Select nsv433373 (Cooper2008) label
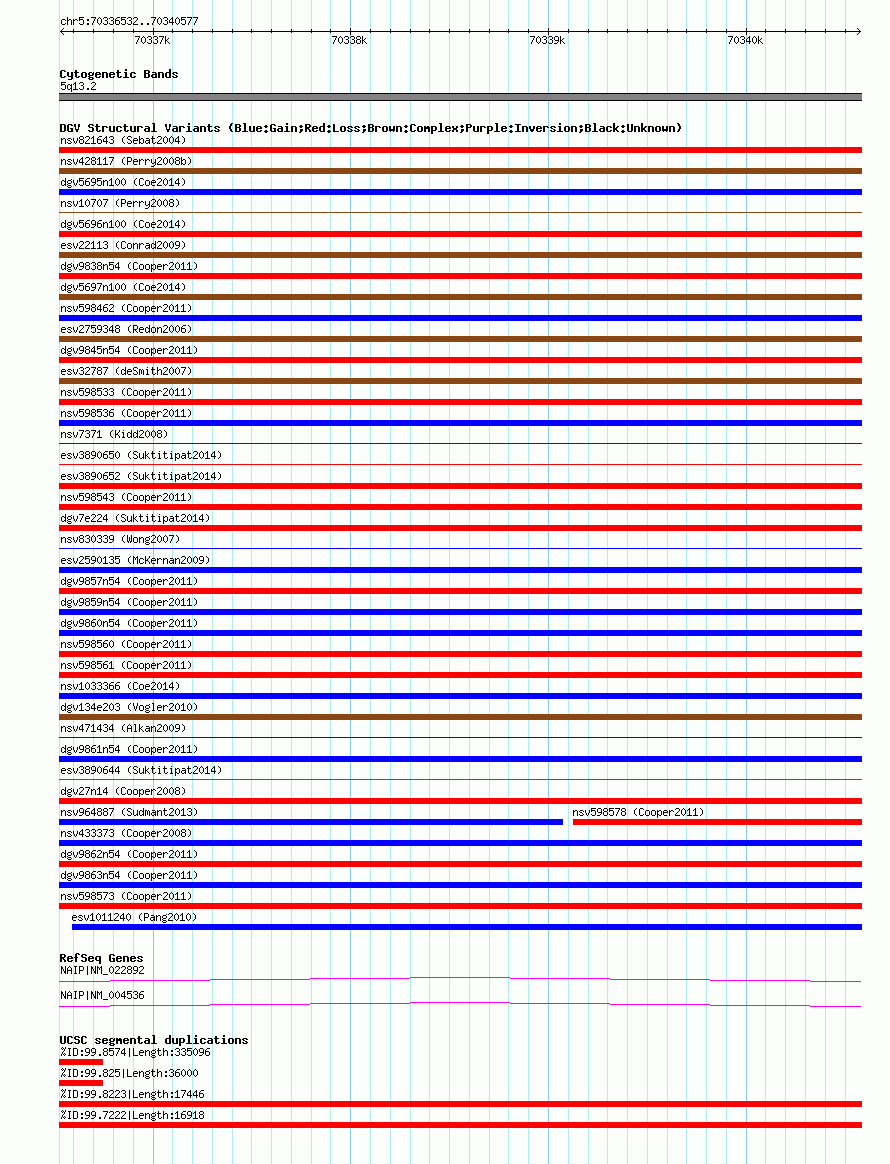 [126, 833]
